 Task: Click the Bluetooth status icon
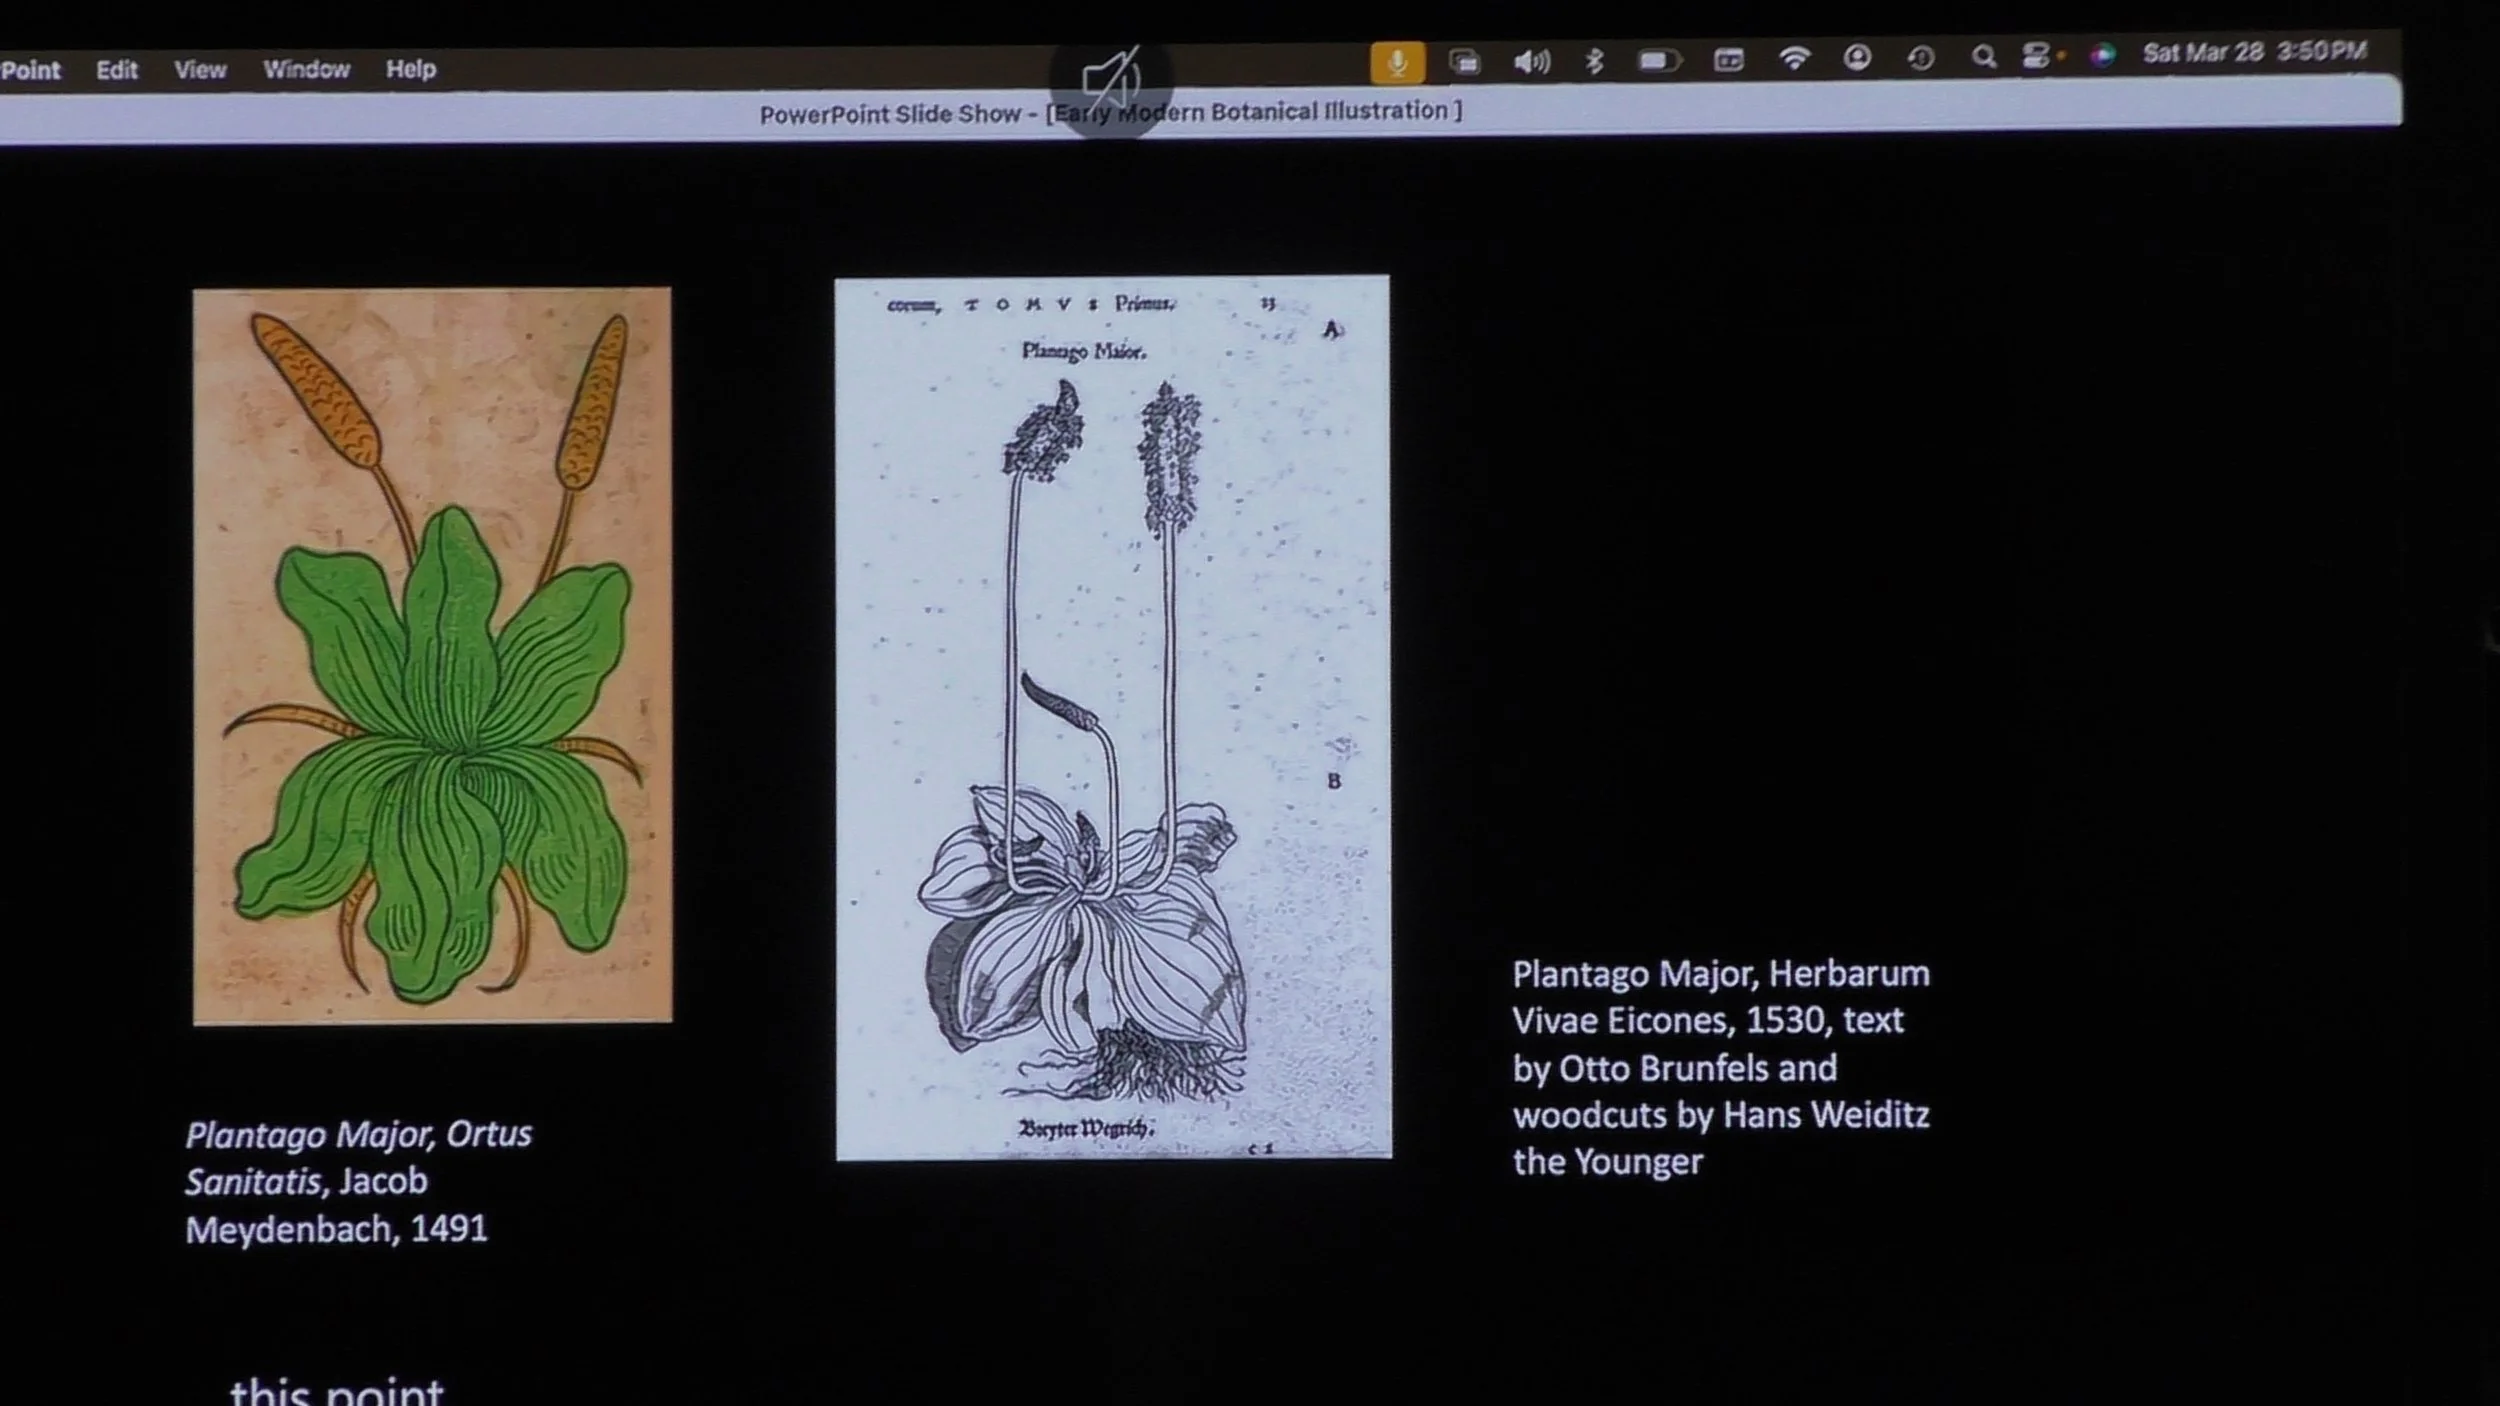[1595, 61]
